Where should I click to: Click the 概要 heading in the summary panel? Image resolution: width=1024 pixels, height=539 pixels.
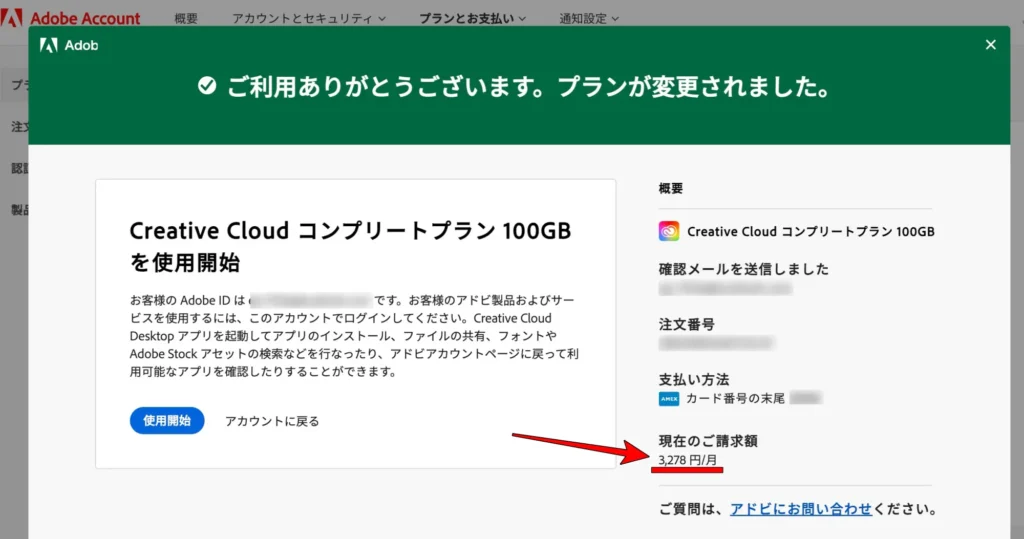click(x=671, y=189)
